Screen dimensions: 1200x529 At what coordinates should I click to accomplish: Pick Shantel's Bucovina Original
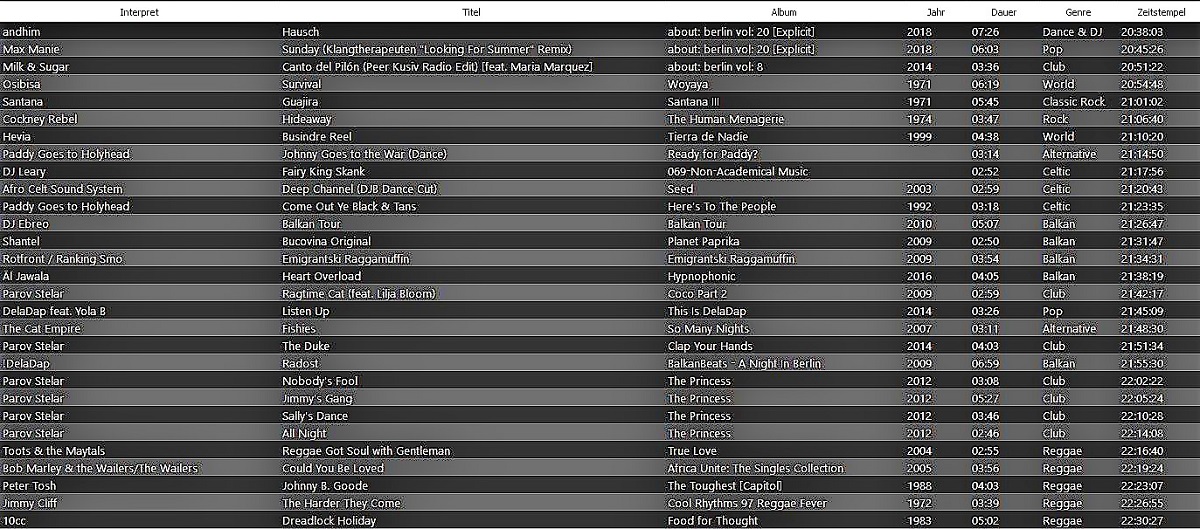tap(326, 241)
